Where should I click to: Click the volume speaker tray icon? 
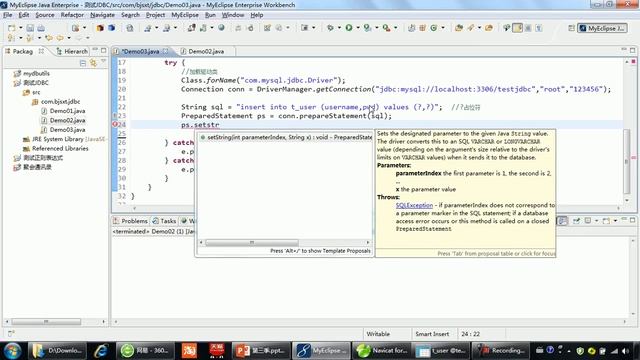tap(625, 351)
